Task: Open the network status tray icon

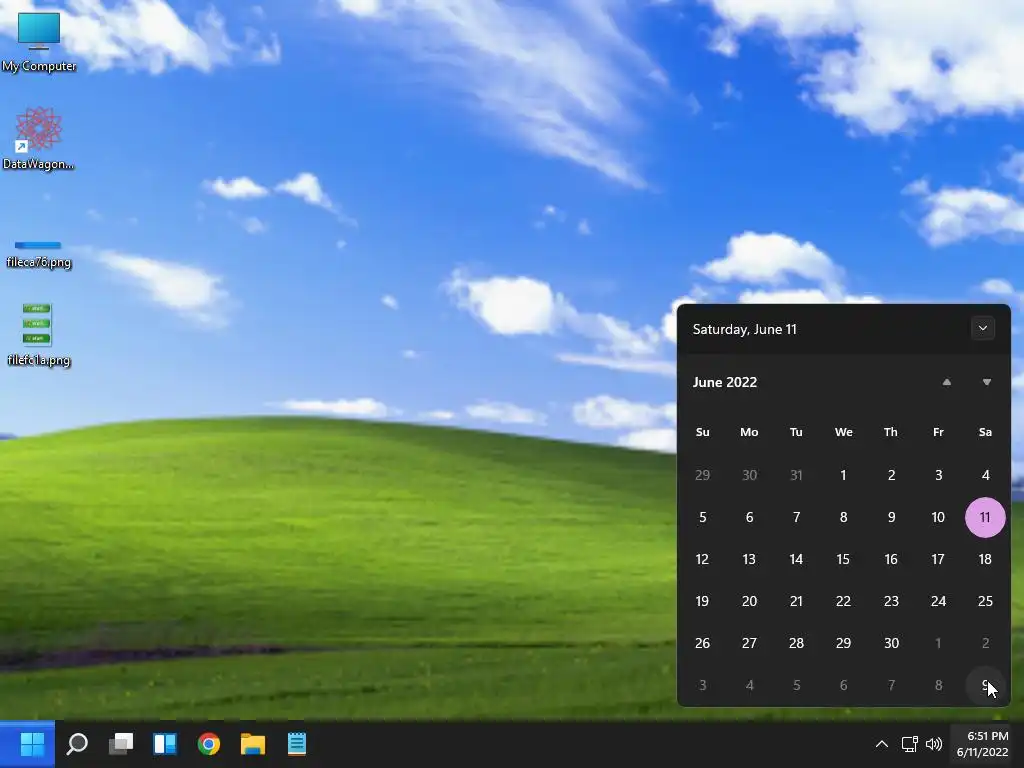Action: [909, 744]
